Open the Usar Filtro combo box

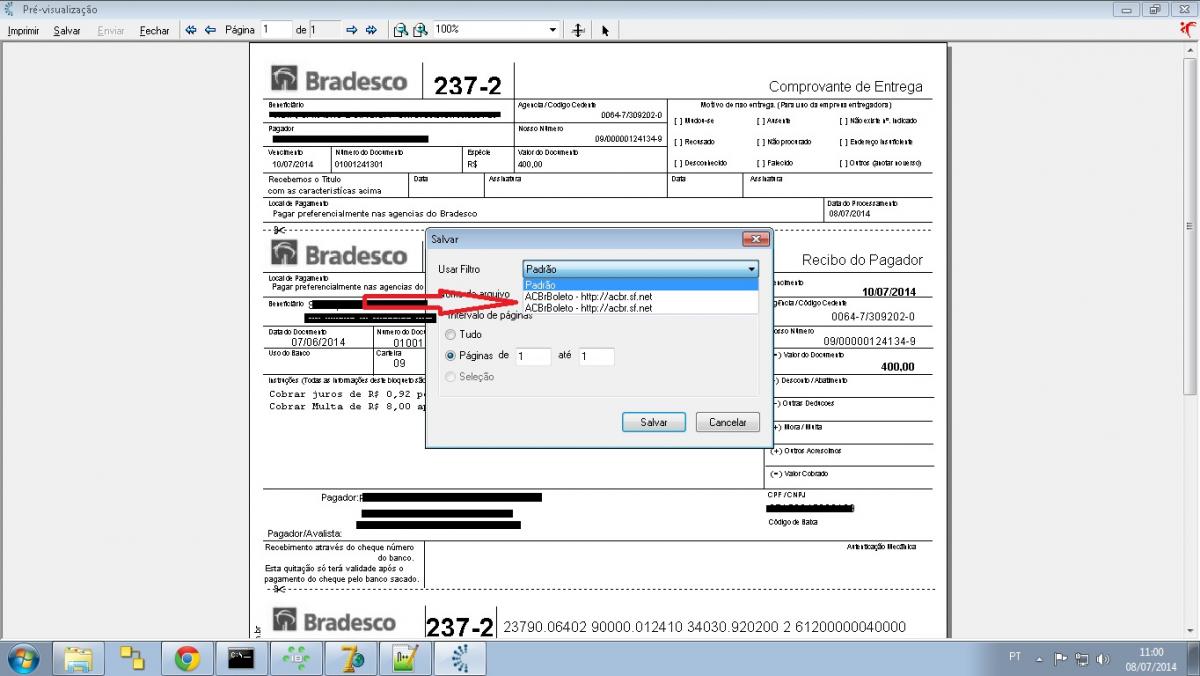[641, 269]
